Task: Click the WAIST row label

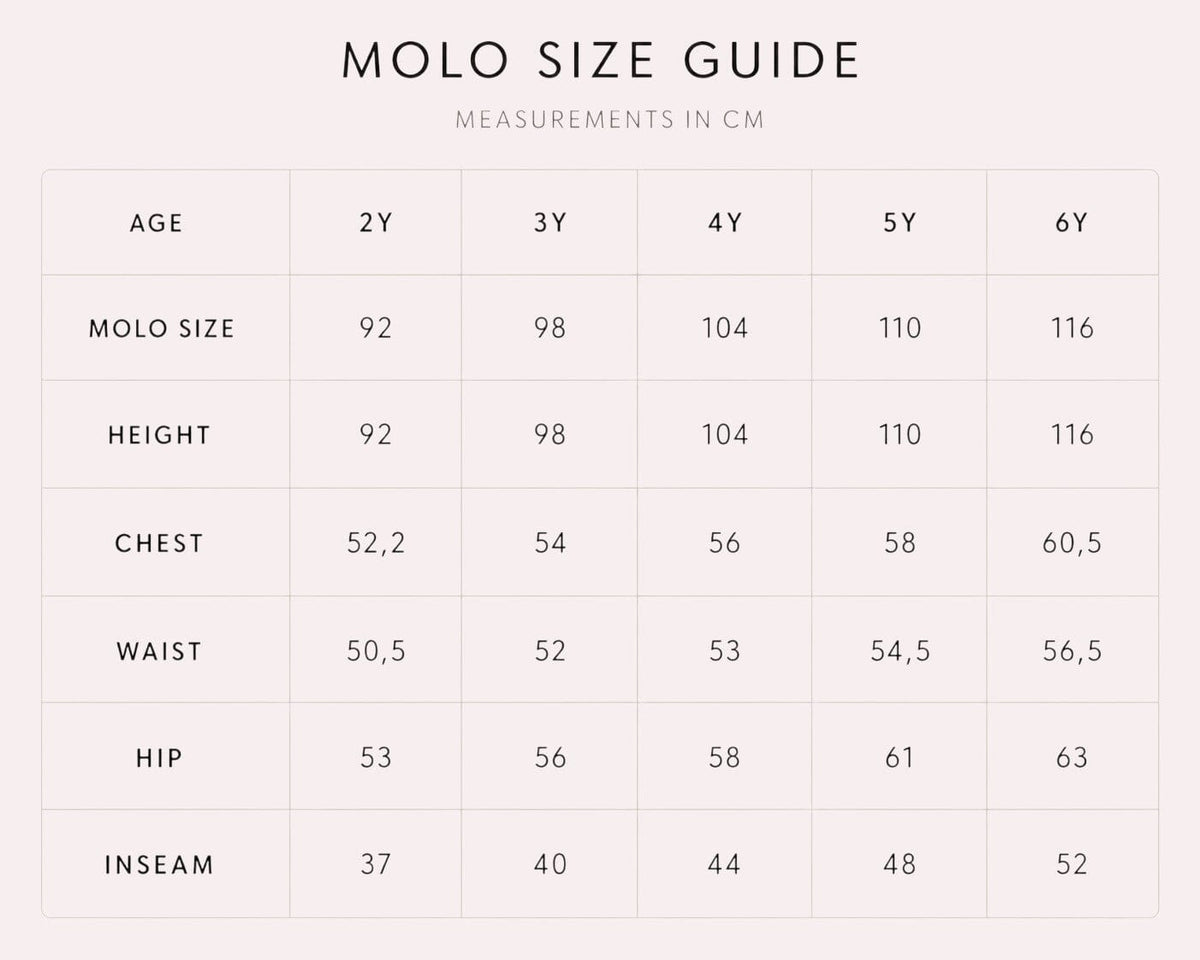Action: [159, 651]
